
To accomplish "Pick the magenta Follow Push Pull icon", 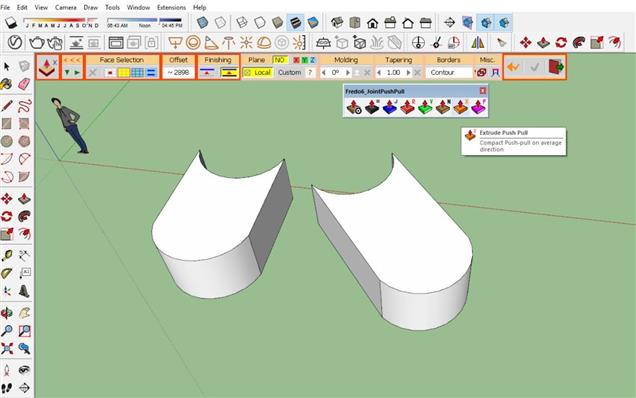I will (479, 107).
